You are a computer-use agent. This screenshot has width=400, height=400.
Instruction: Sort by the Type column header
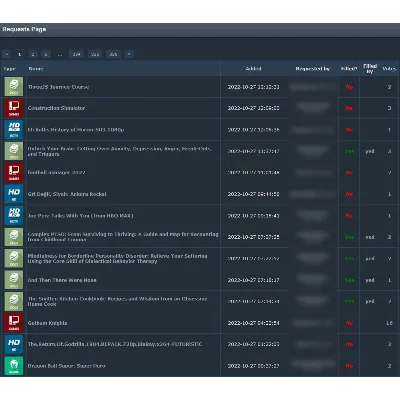pyautogui.click(x=10, y=69)
